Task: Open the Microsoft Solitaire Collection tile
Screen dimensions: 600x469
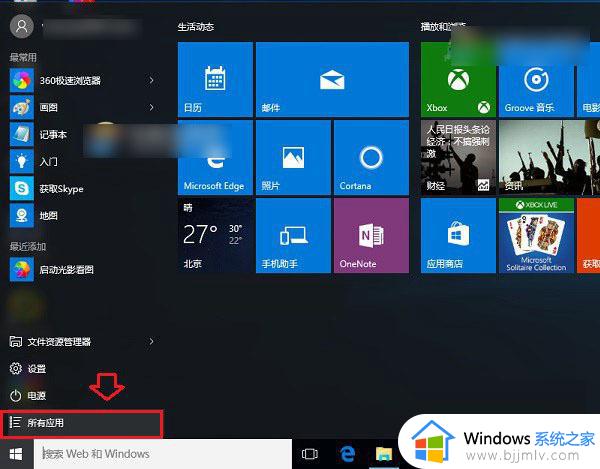Action: coord(536,235)
